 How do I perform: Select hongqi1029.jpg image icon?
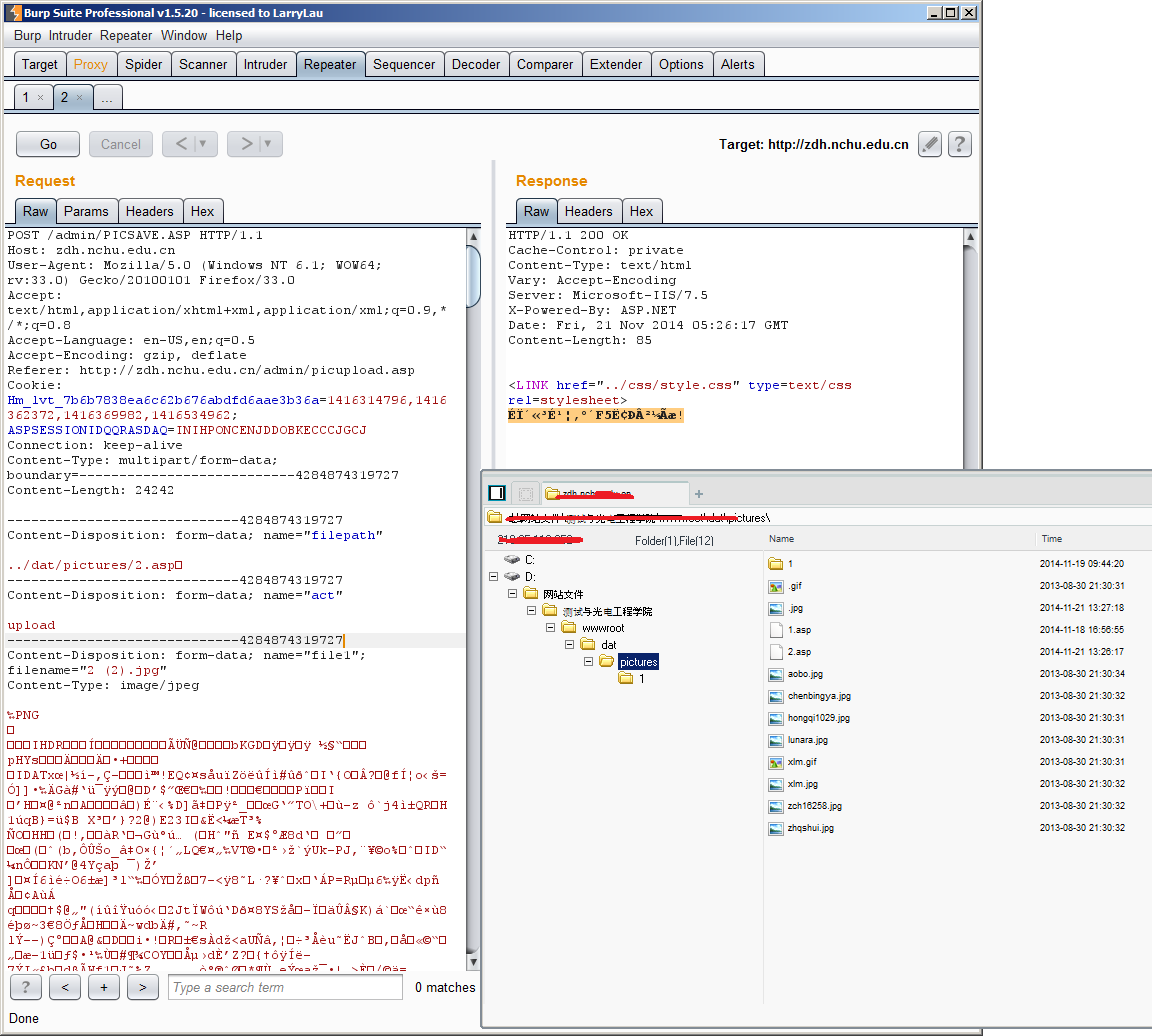coord(776,719)
